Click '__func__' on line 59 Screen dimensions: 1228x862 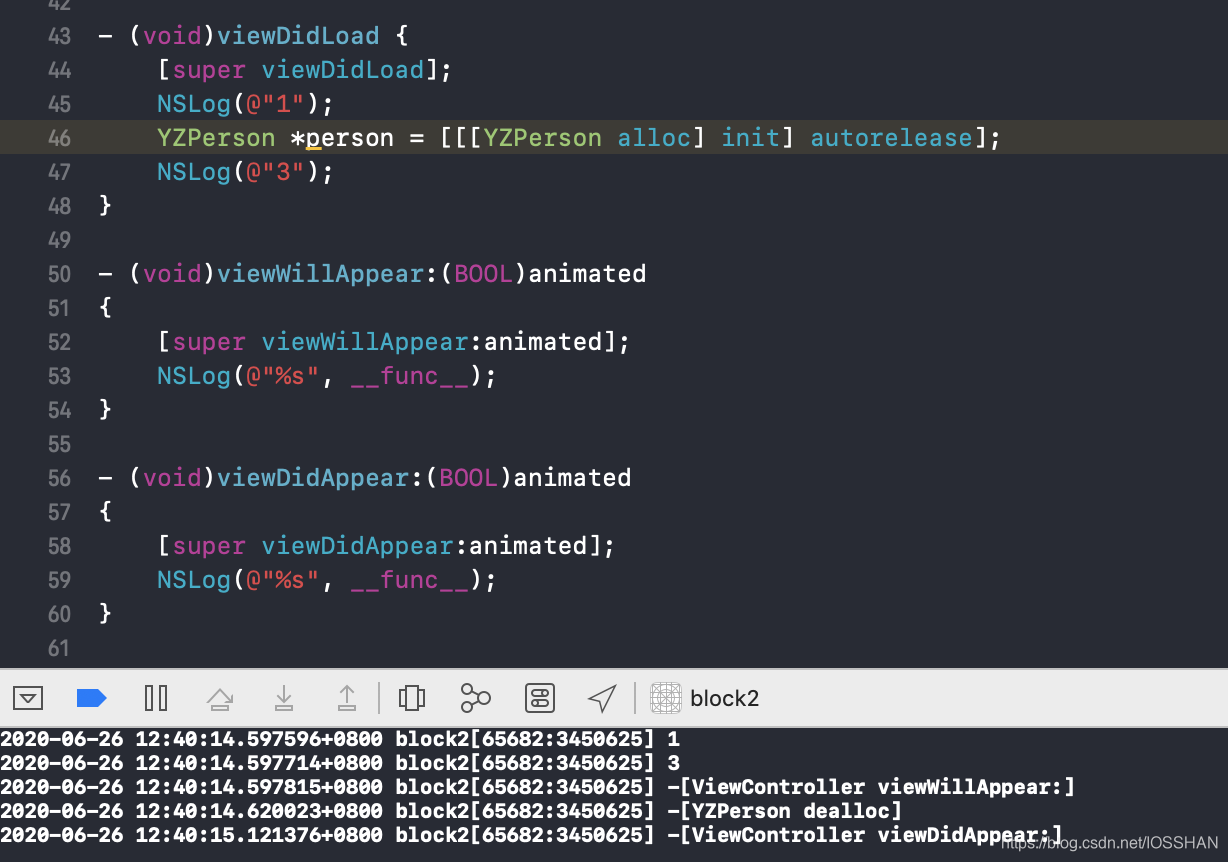coord(409,580)
